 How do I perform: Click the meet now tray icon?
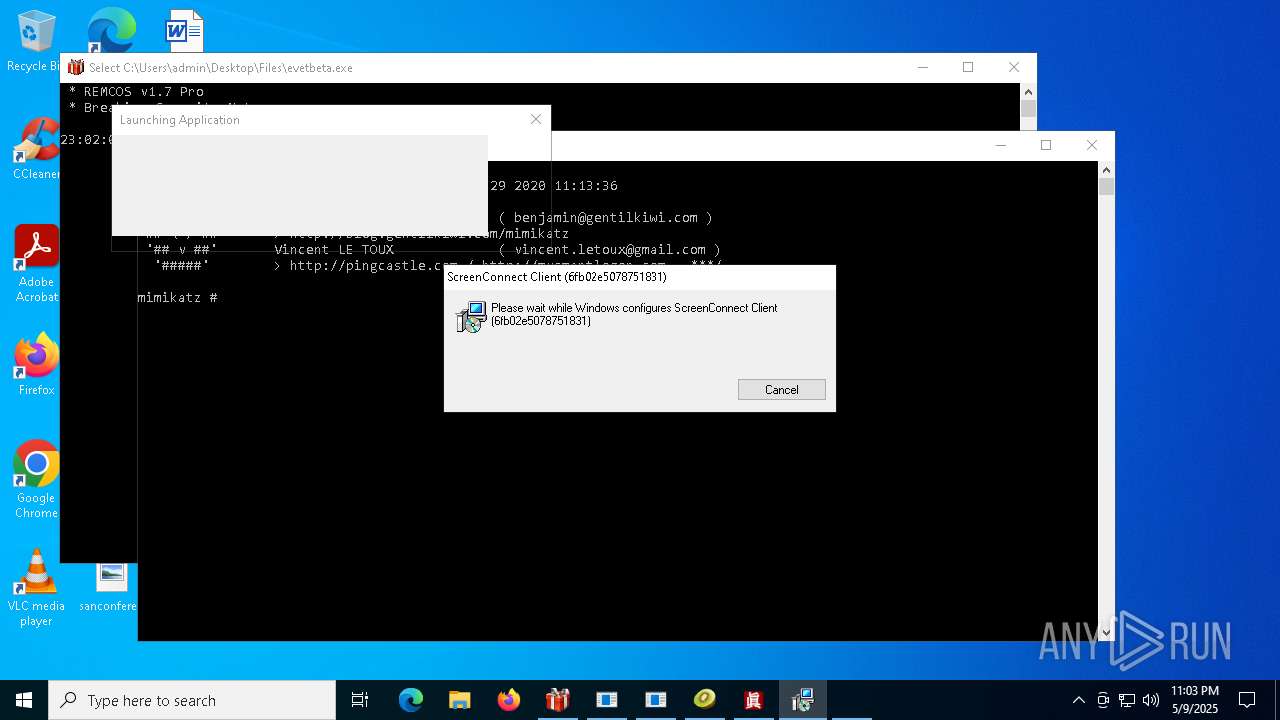[x=1103, y=700]
